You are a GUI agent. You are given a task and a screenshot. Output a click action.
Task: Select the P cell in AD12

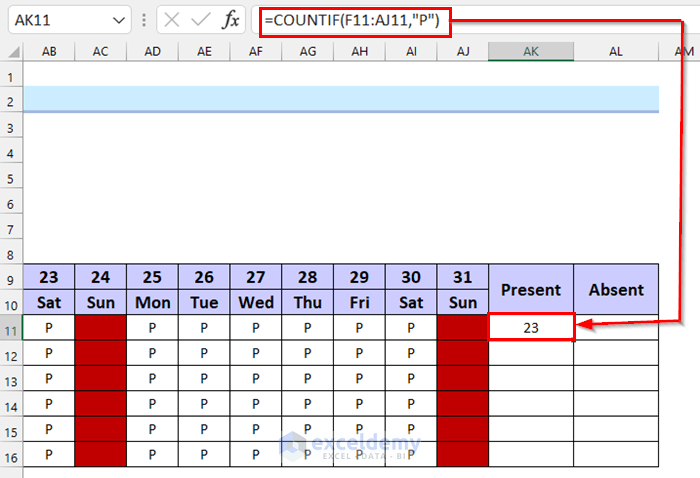coord(152,353)
